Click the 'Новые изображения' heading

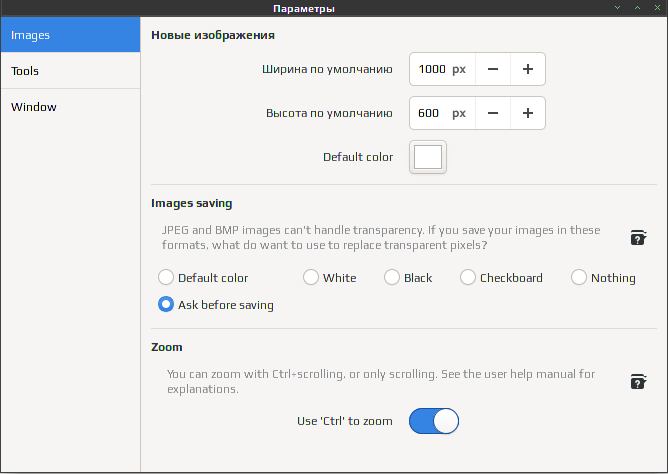[213, 35]
